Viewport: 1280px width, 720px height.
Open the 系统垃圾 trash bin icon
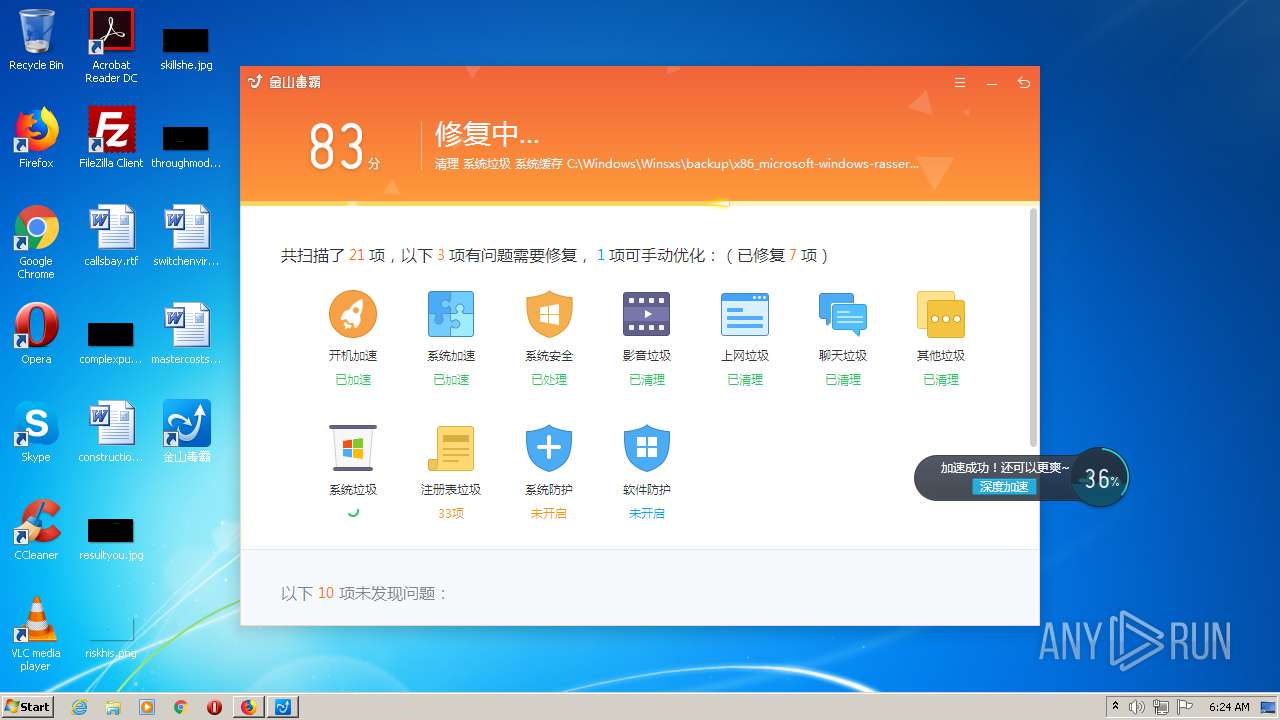353,448
